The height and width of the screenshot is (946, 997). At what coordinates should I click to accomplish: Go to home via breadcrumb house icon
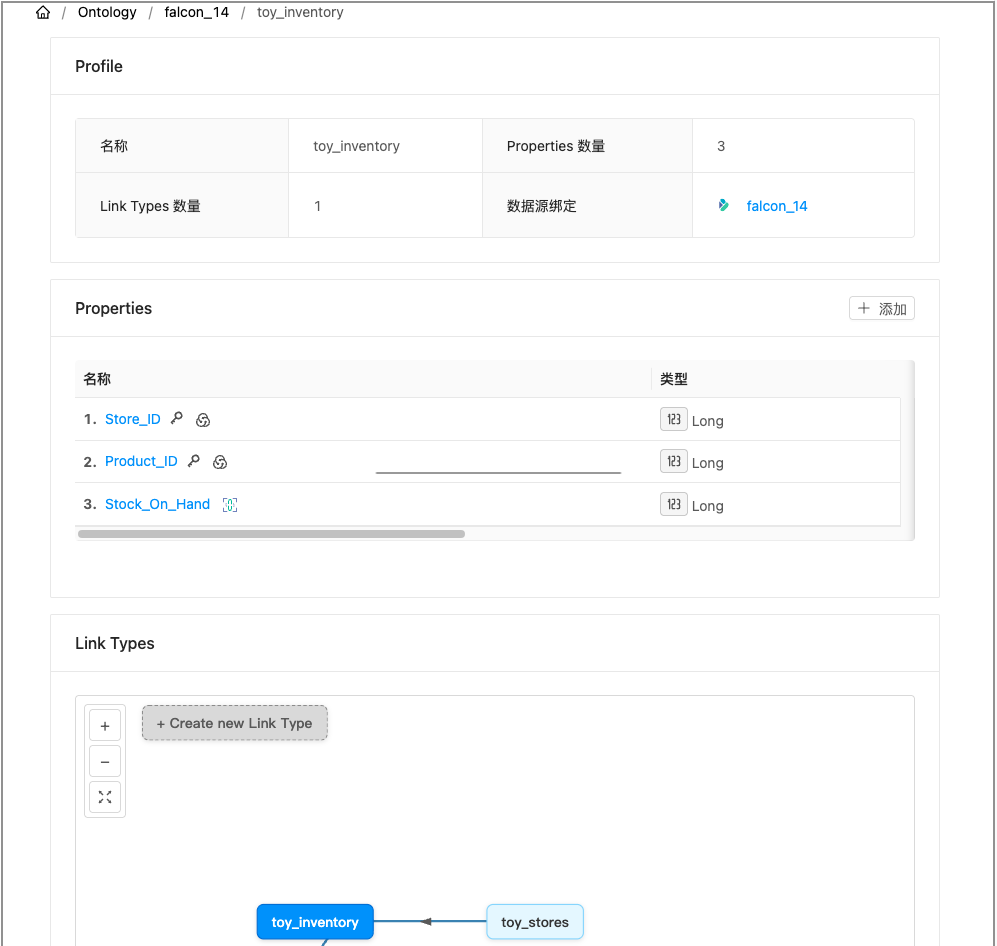[x=43, y=12]
